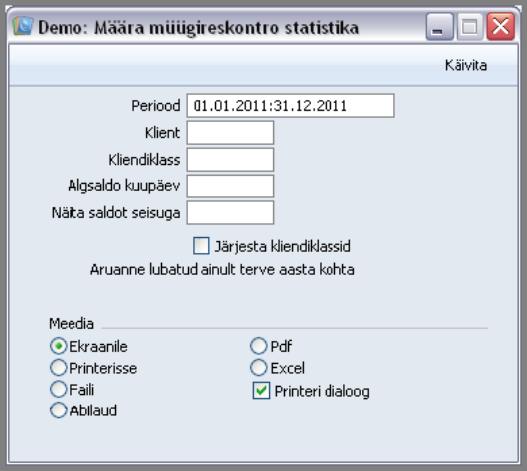
Task: Click the Kliendiklass input field
Action: click(231, 160)
